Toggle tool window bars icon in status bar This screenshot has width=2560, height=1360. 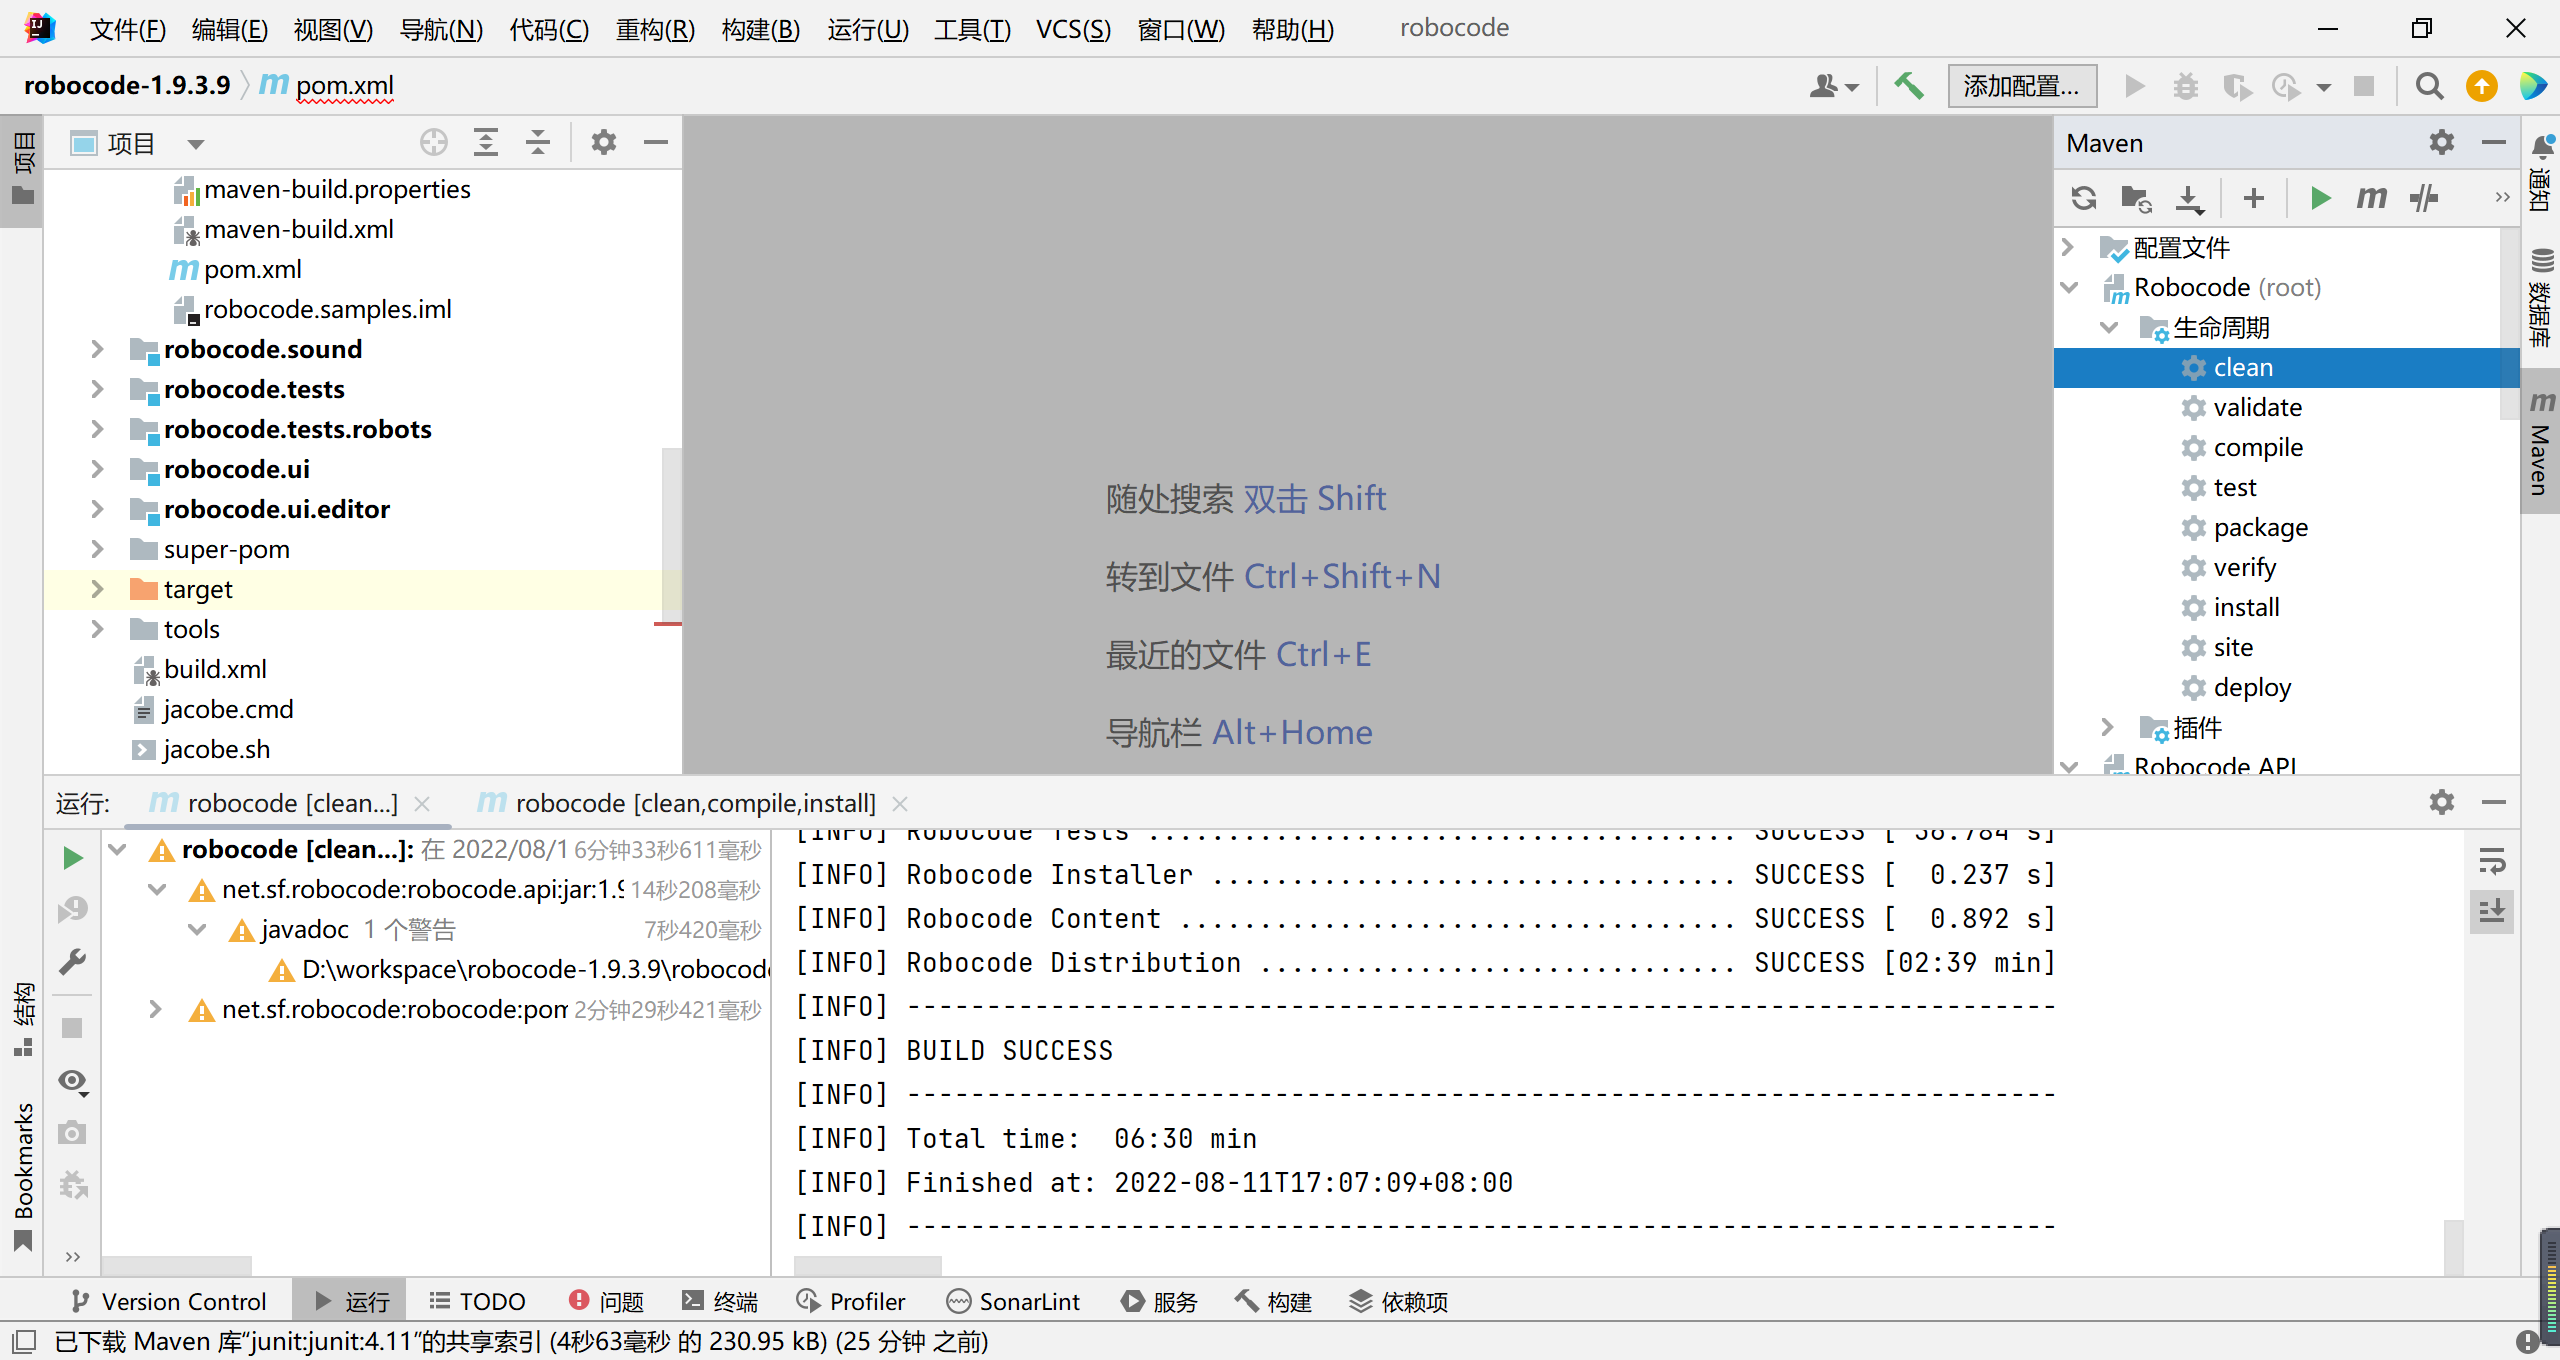[24, 1341]
